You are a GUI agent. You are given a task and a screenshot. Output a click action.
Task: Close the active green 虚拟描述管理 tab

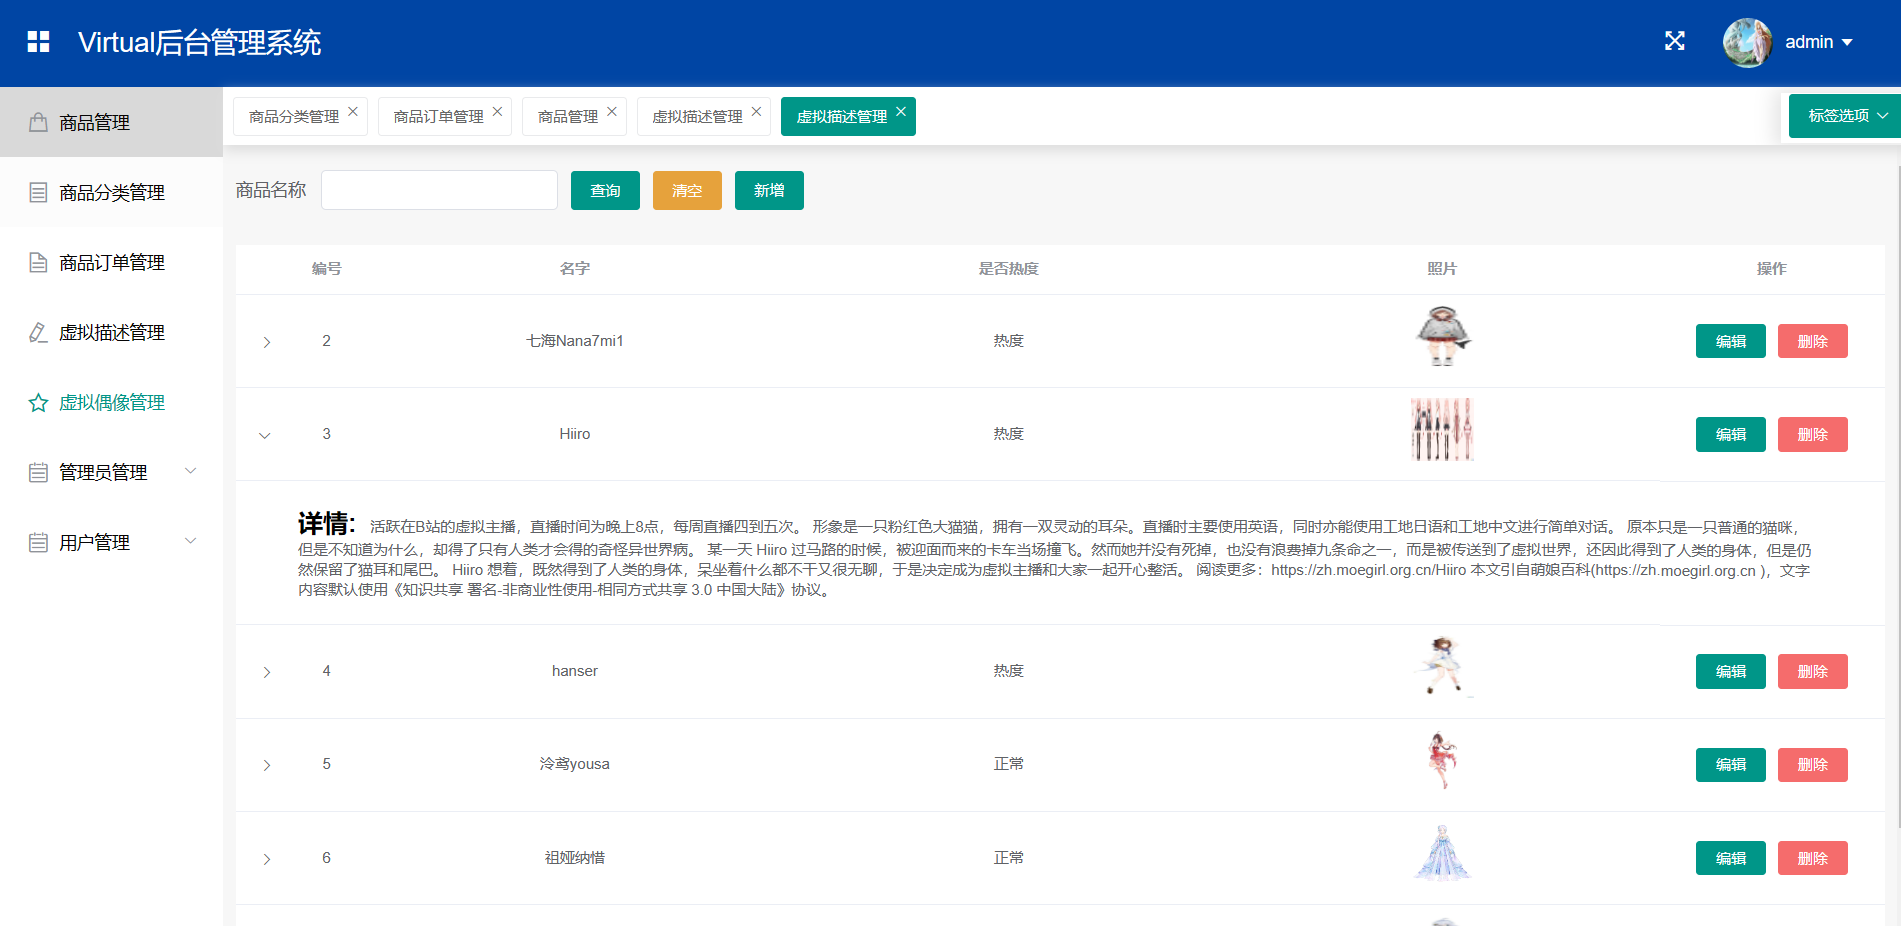[901, 112]
